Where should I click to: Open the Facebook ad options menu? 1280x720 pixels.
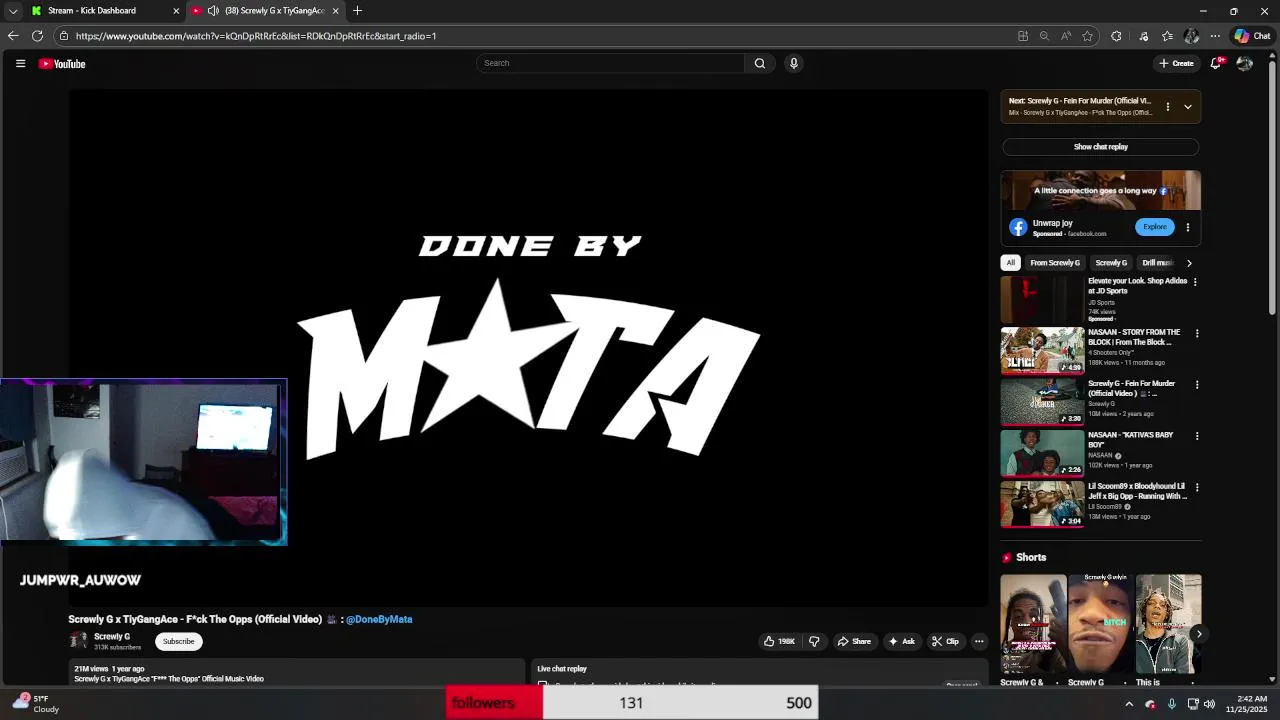pyautogui.click(x=1188, y=227)
